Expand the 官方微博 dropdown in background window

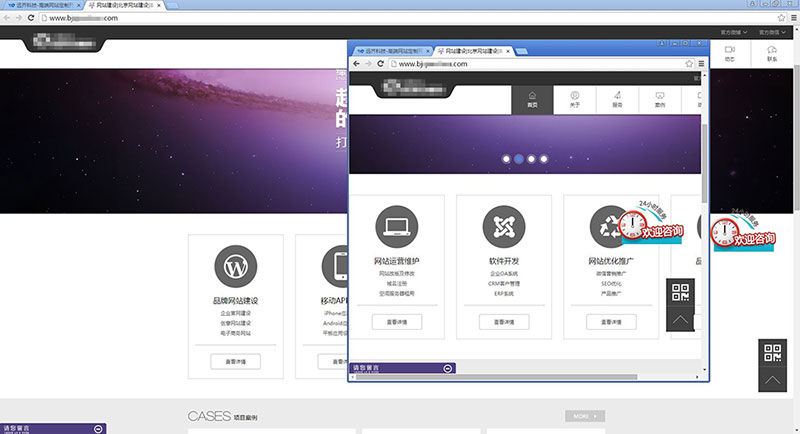coord(734,32)
